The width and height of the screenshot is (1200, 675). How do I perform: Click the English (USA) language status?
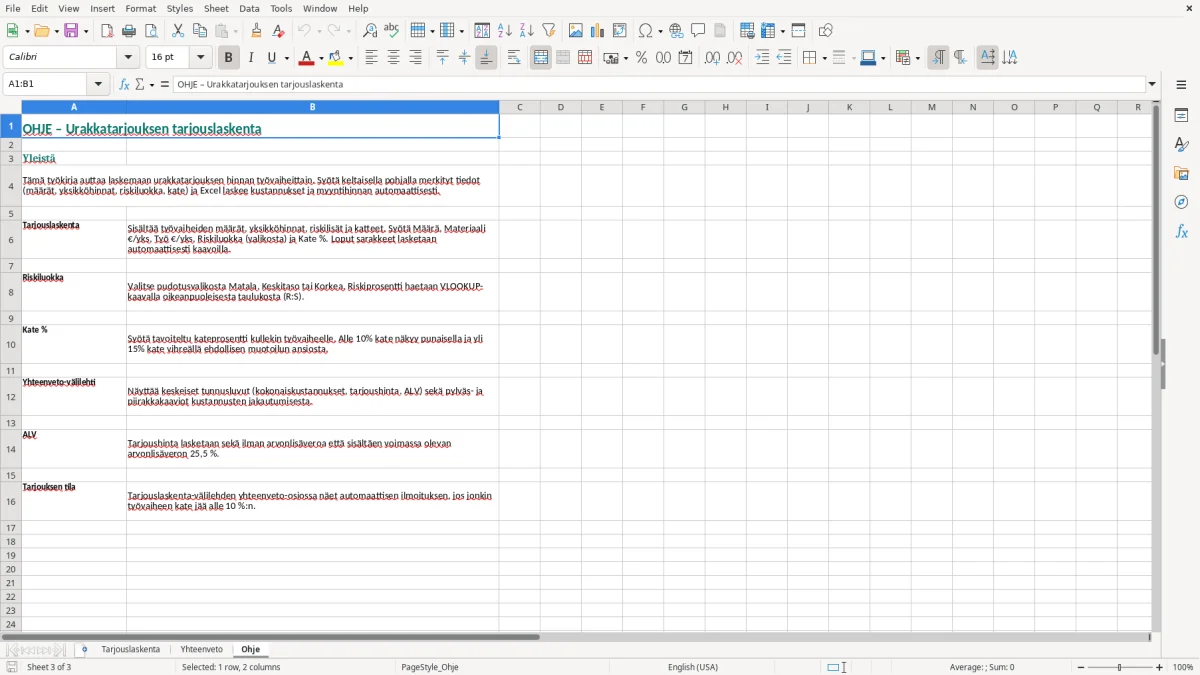[x=693, y=667]
